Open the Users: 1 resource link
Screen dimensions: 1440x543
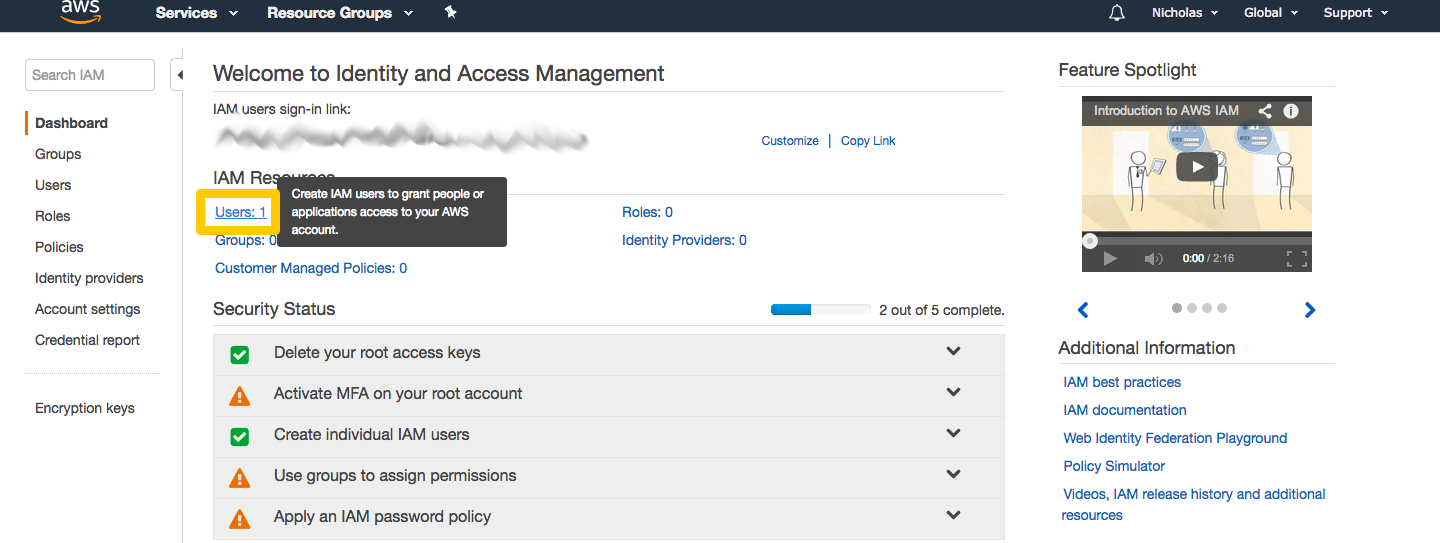(241, 212)
